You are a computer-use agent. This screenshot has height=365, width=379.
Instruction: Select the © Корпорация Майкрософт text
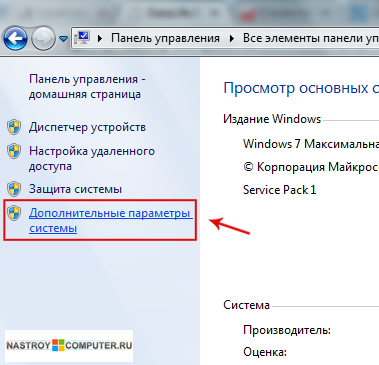[311, 167]
